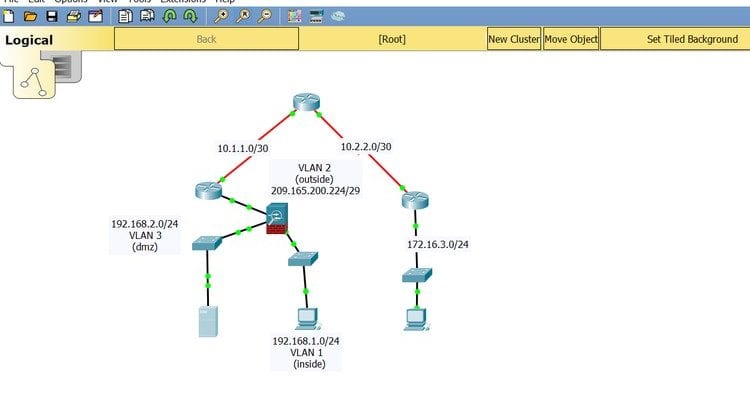Select the 192.168.1.0/24 VLAN 1 inside label
Screen dimensions: 750x405
(x=306, y=353)
